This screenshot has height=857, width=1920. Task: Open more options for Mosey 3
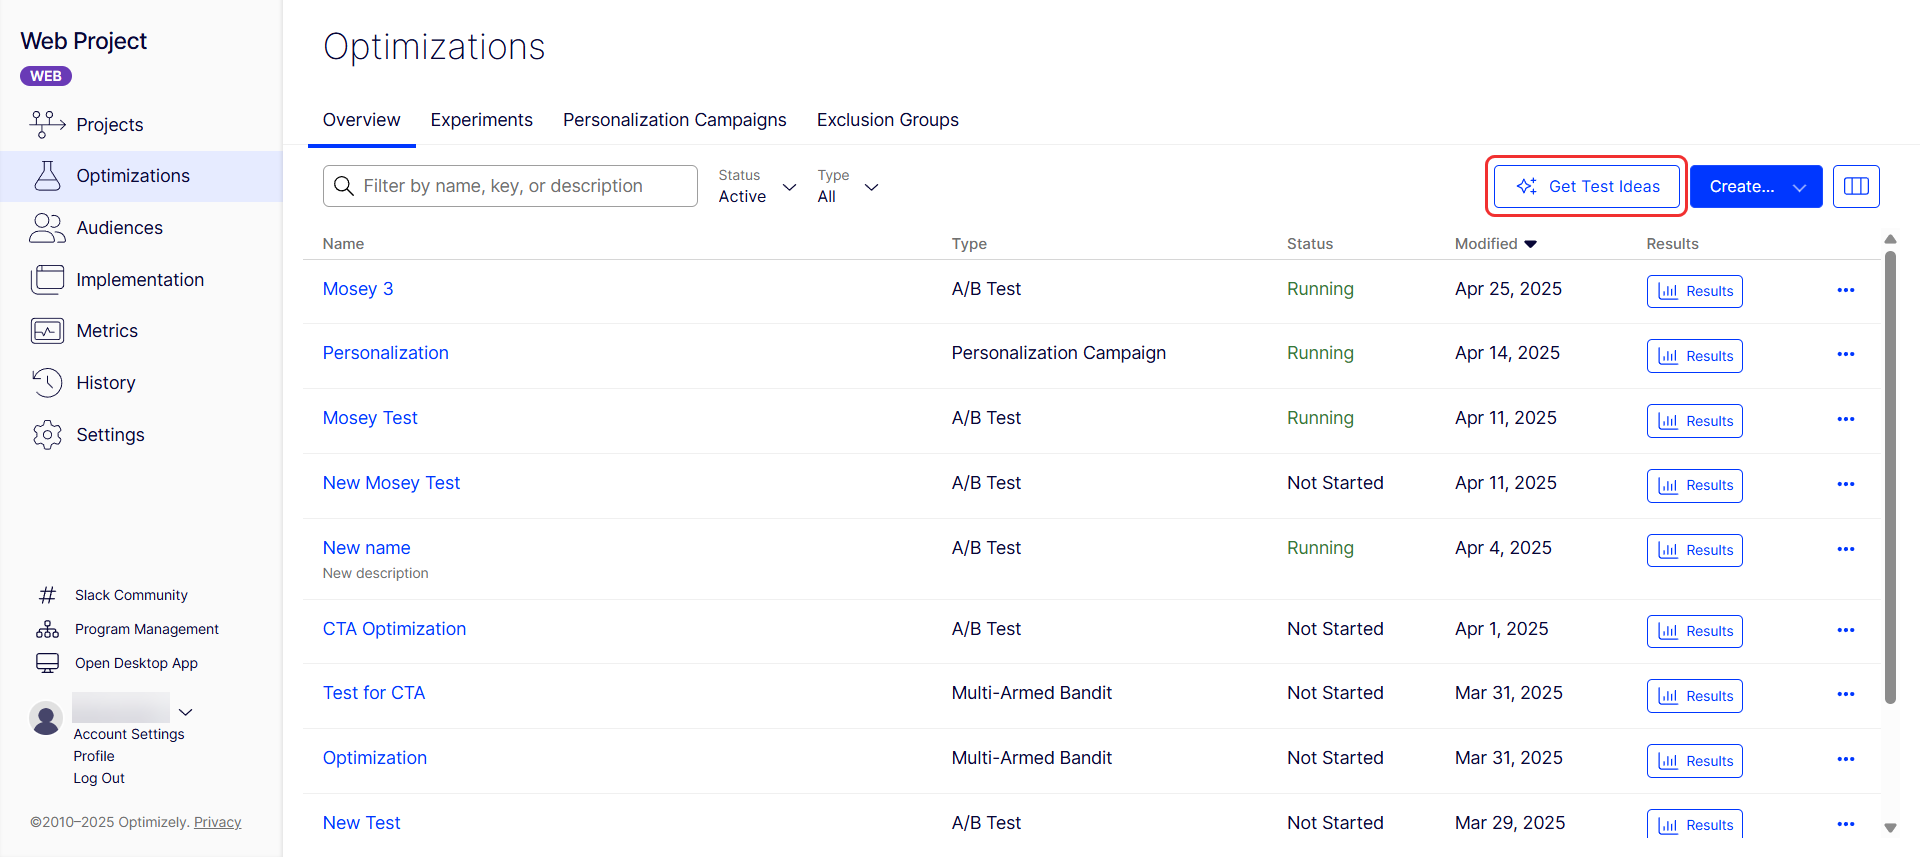1846,290
